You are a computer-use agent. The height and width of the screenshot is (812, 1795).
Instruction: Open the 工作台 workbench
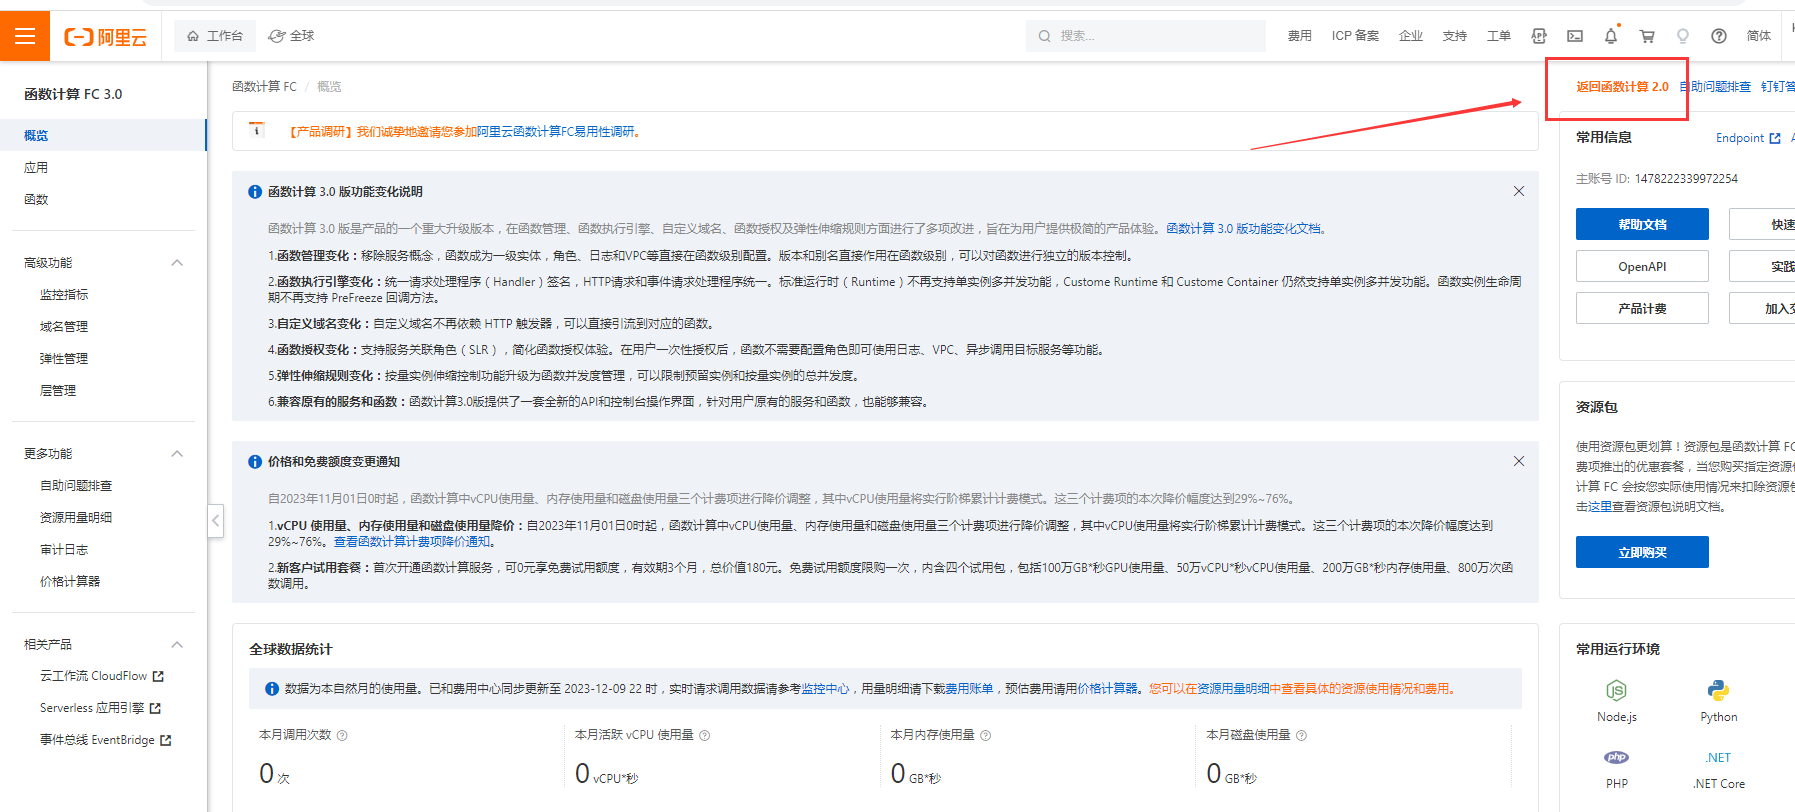click(x=215, y=36)
